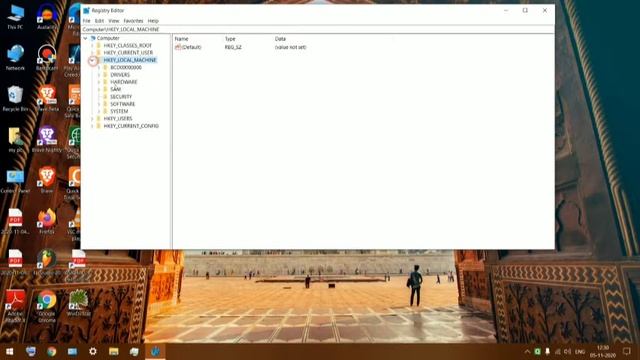Screen dimensions: 640x360
Task: Open the notification center icon
Action: pyautogui.click(x=627, y=351)
